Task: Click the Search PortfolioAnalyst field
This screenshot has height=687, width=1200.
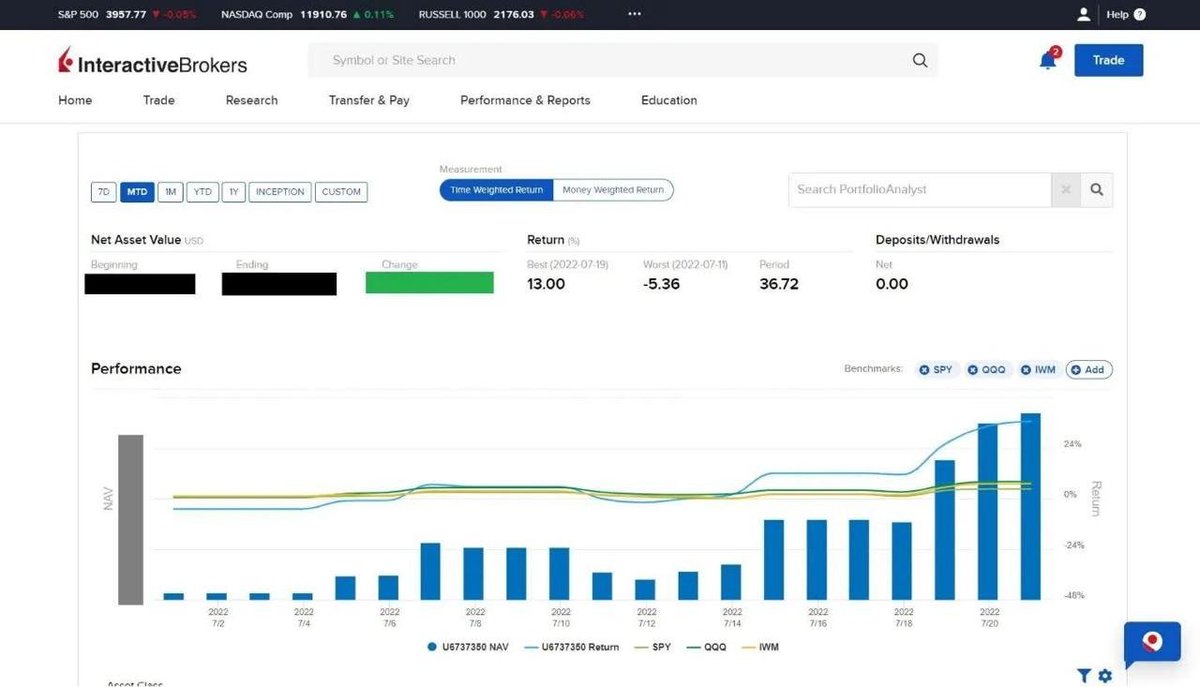Action: click(x=920, y=189)
